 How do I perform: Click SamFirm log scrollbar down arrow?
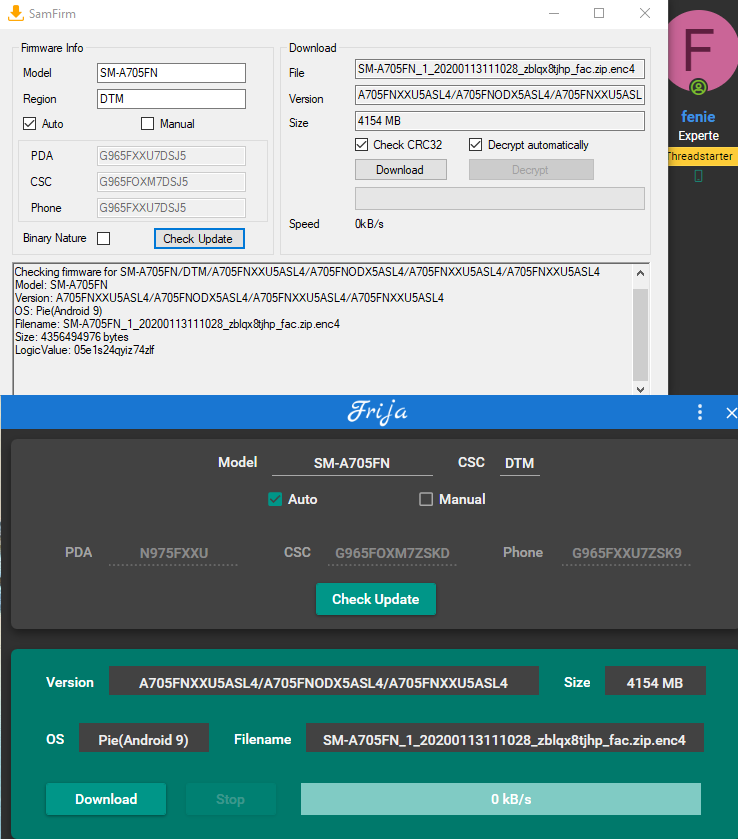click(x=641, y=389)
